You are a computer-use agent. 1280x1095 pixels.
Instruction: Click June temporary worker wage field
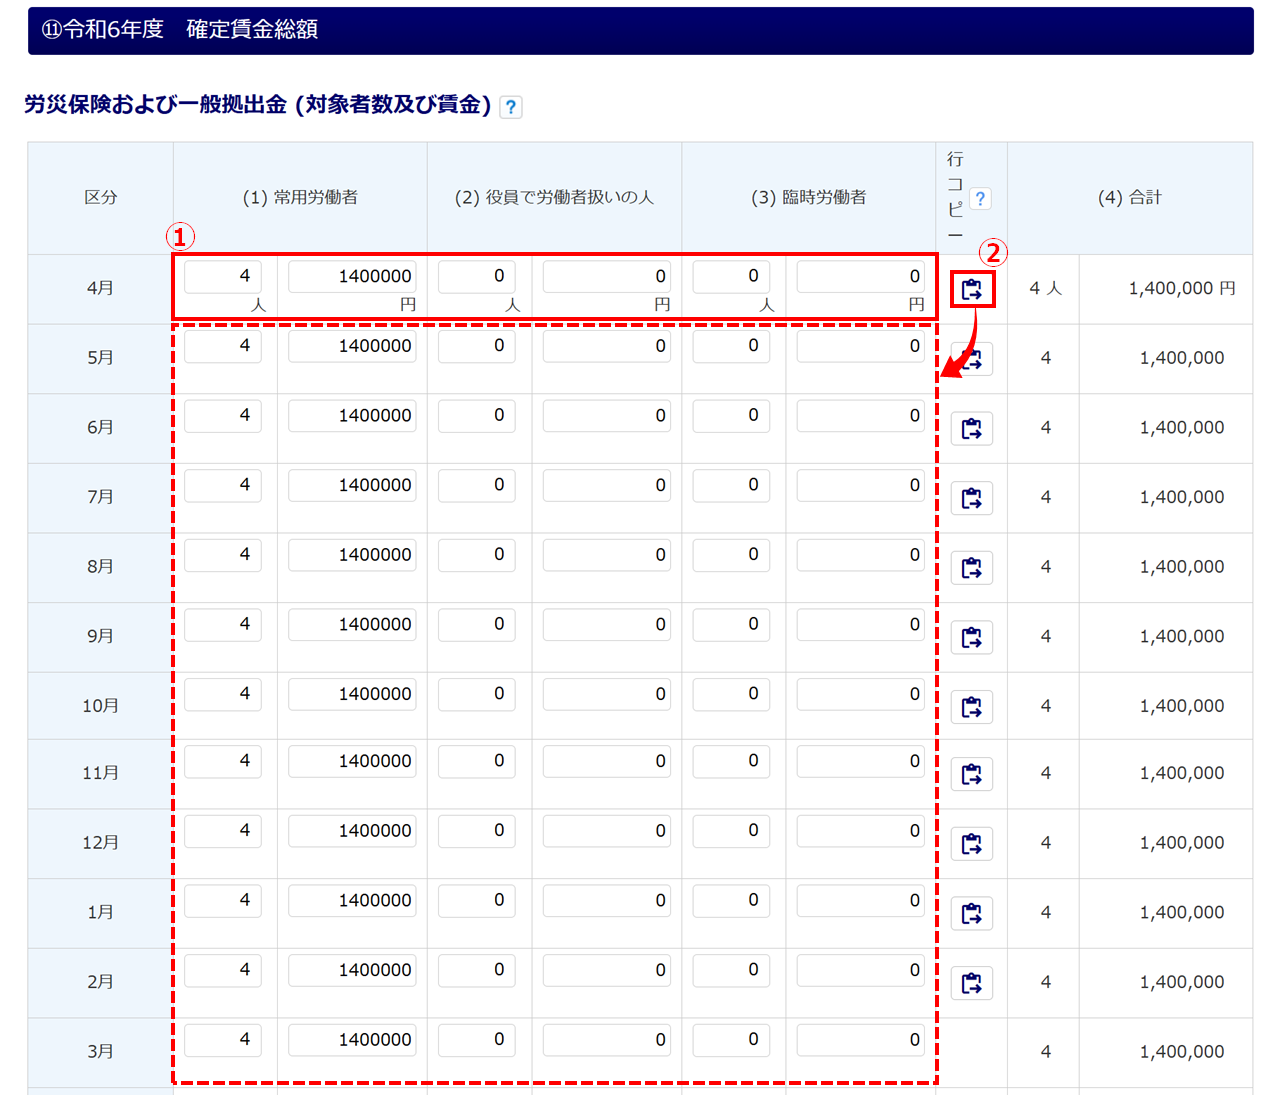(860, 416)
